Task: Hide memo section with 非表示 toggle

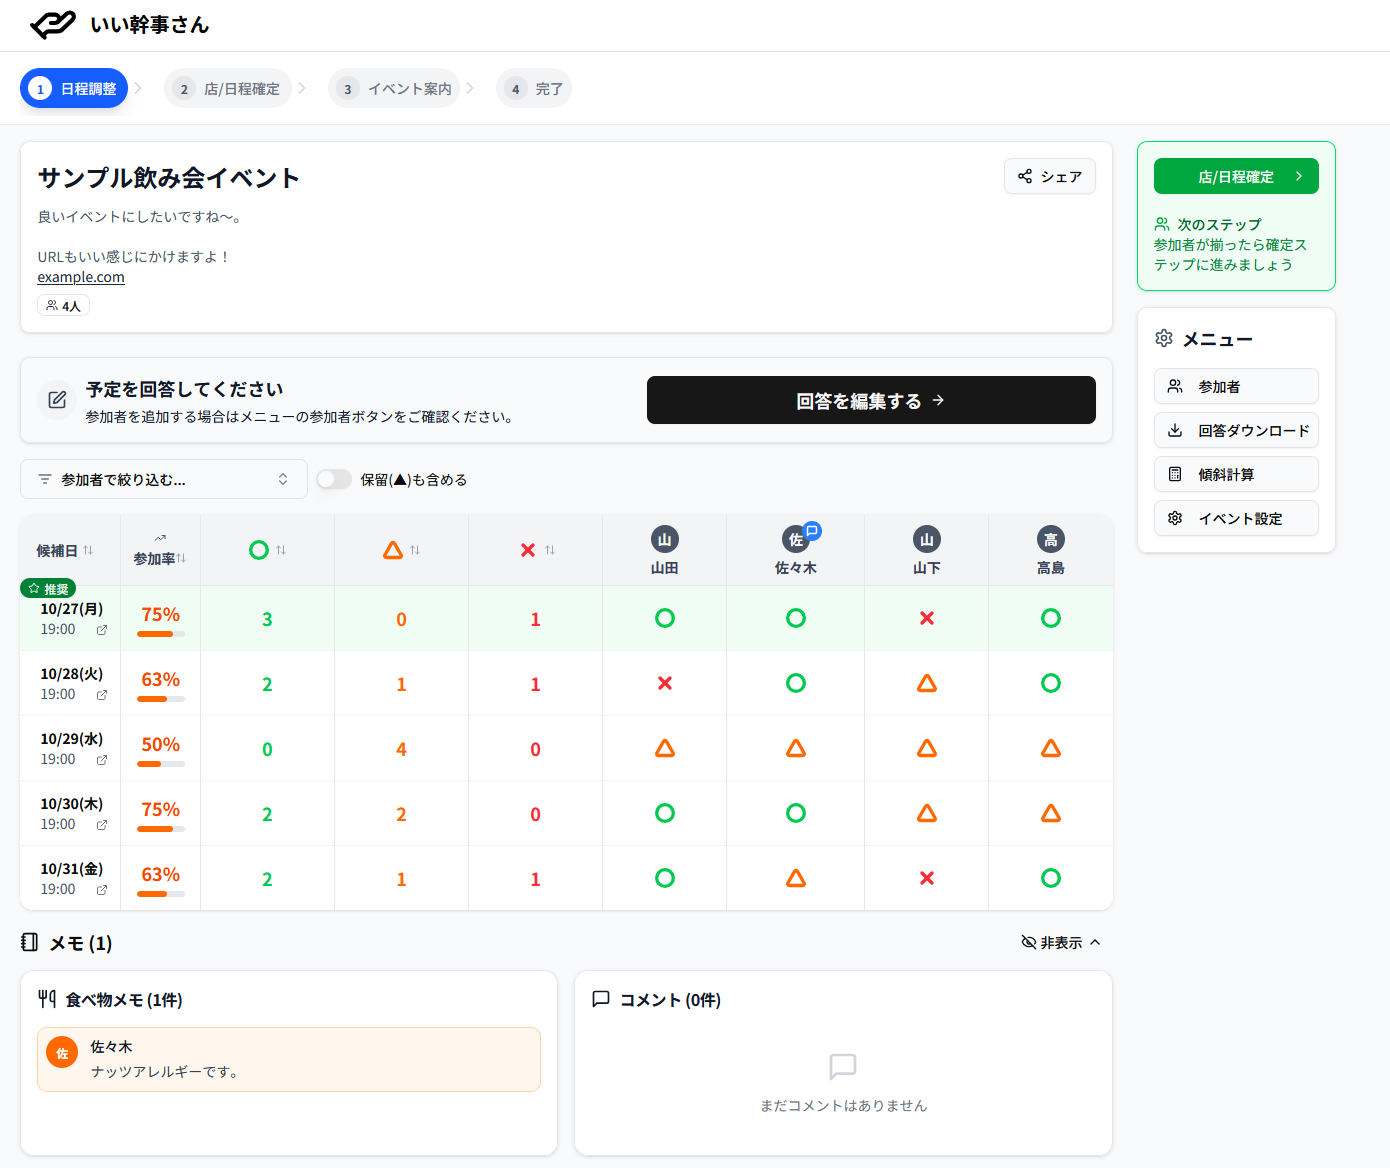Action: (1061, 943)
